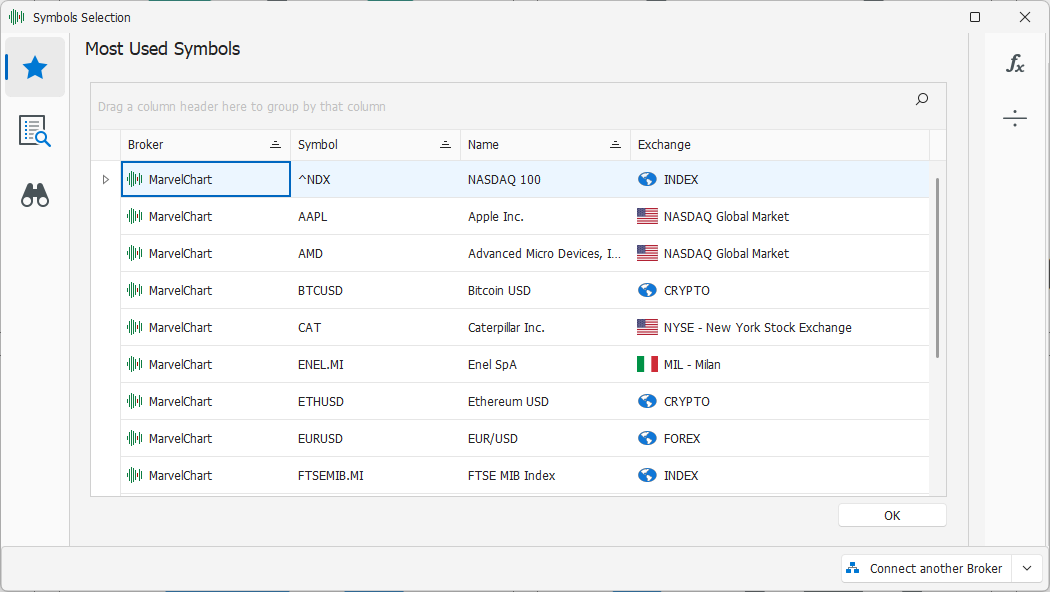
Task: Open the Connect another Broker dropdown arrow
Action: (1027, 569)
